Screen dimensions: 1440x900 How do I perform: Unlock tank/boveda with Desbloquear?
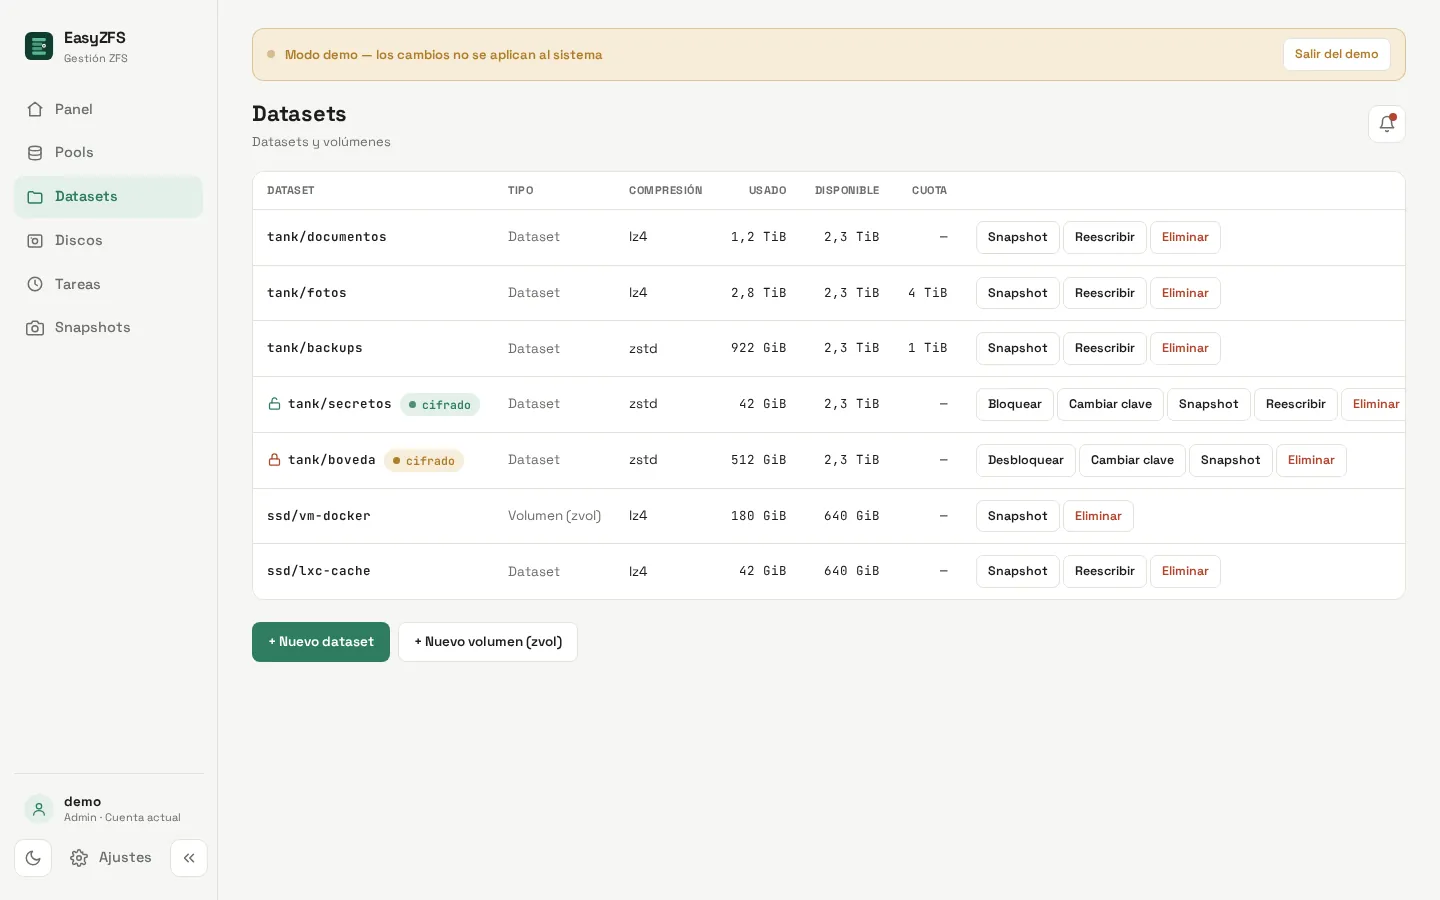tap(1025, 460)
